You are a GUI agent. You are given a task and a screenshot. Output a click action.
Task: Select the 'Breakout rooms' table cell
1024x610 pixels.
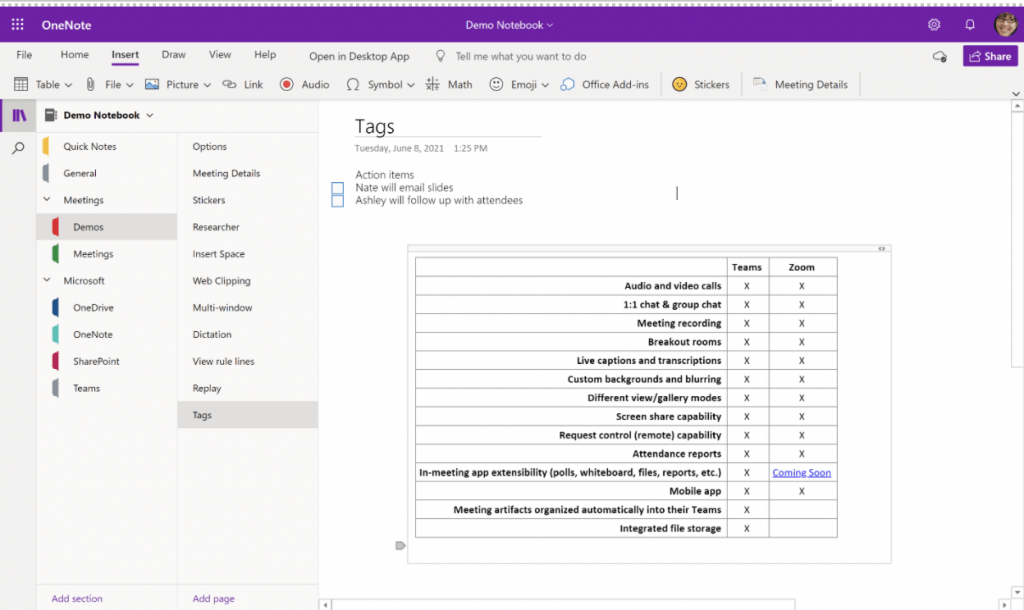pos(571,342)
